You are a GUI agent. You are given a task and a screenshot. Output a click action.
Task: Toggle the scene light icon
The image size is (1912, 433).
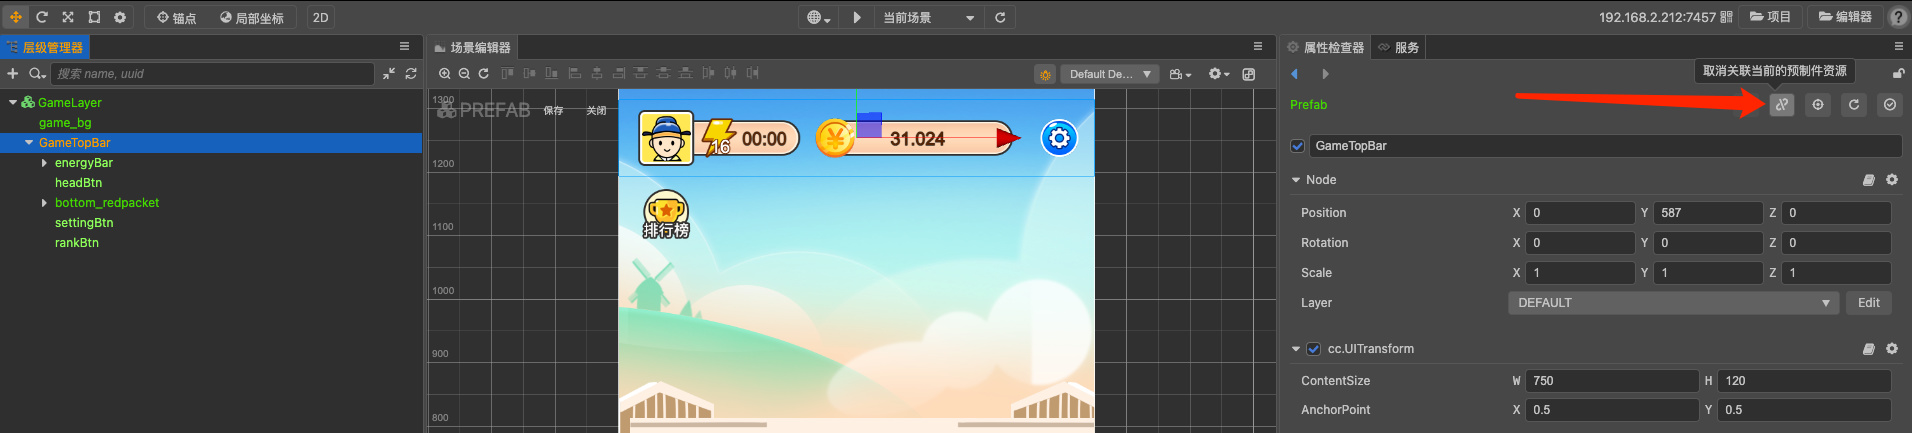(x=1045, y=74)
